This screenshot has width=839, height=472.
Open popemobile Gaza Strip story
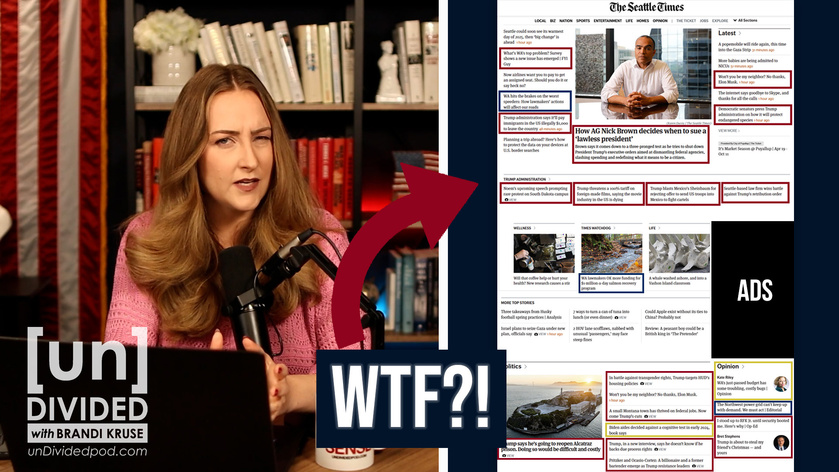point(752,47)
